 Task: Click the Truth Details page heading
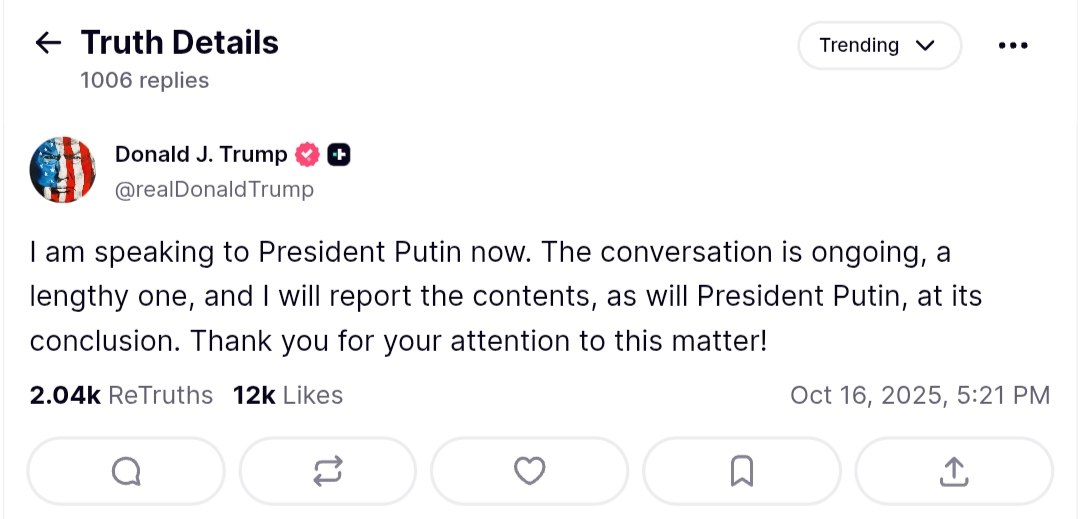coord(180,43)
